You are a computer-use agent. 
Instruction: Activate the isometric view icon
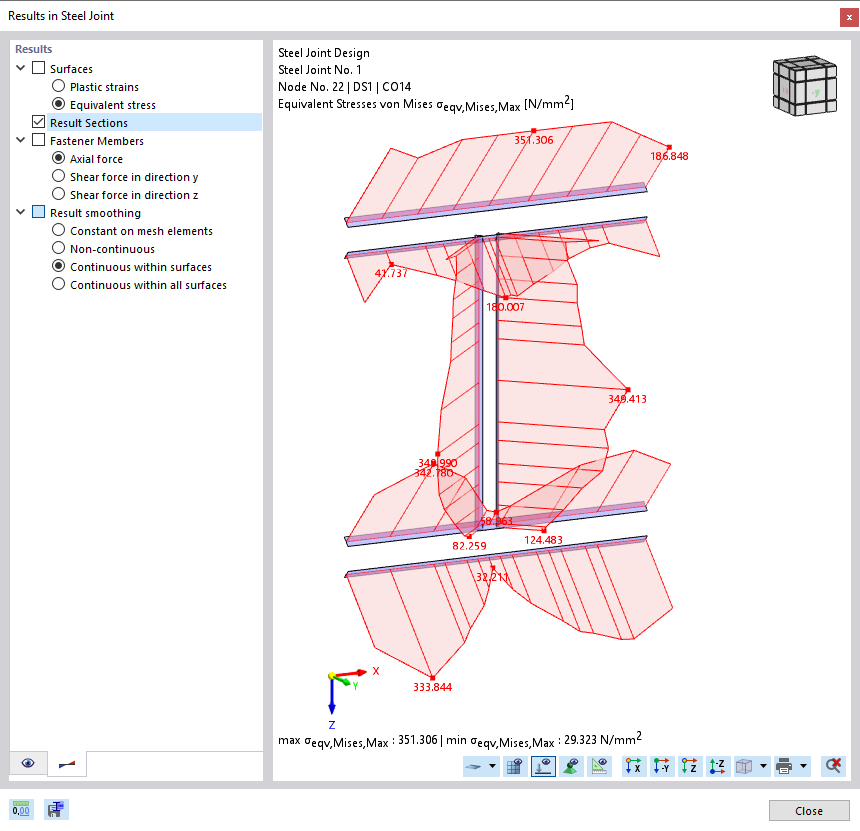pyautogui.click(x=743, y=766)
